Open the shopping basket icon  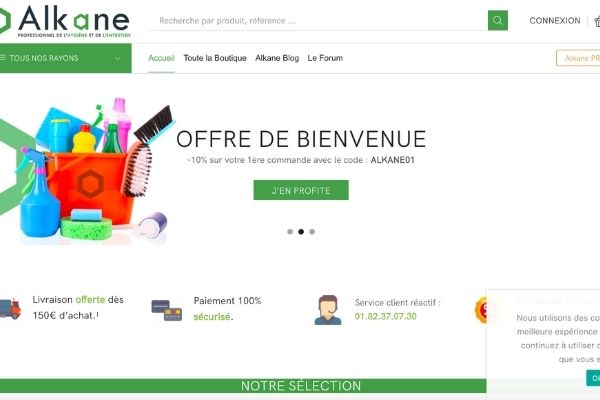(x=597, y=21)
